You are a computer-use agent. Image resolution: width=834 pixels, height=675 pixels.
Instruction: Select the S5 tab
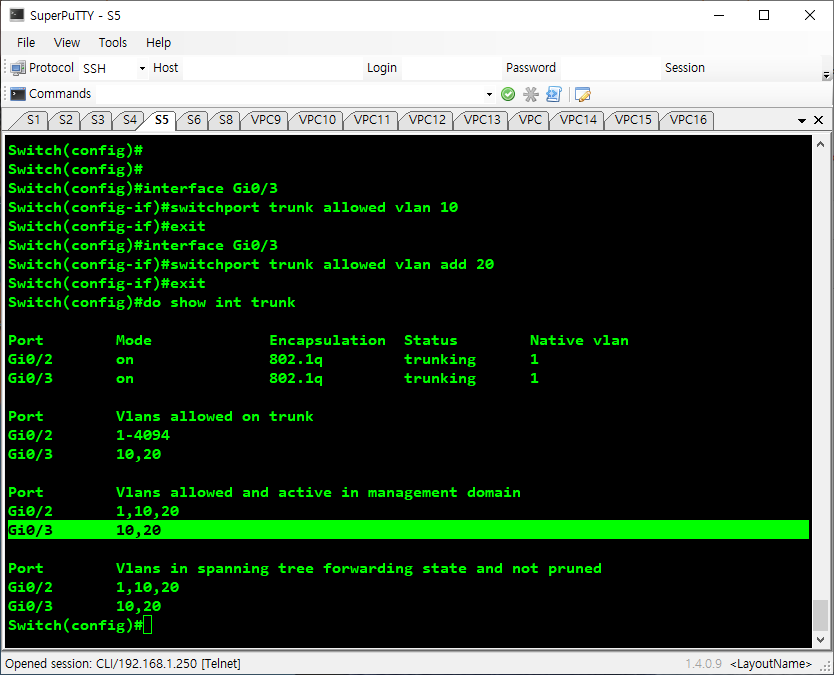tap(162, 120)
